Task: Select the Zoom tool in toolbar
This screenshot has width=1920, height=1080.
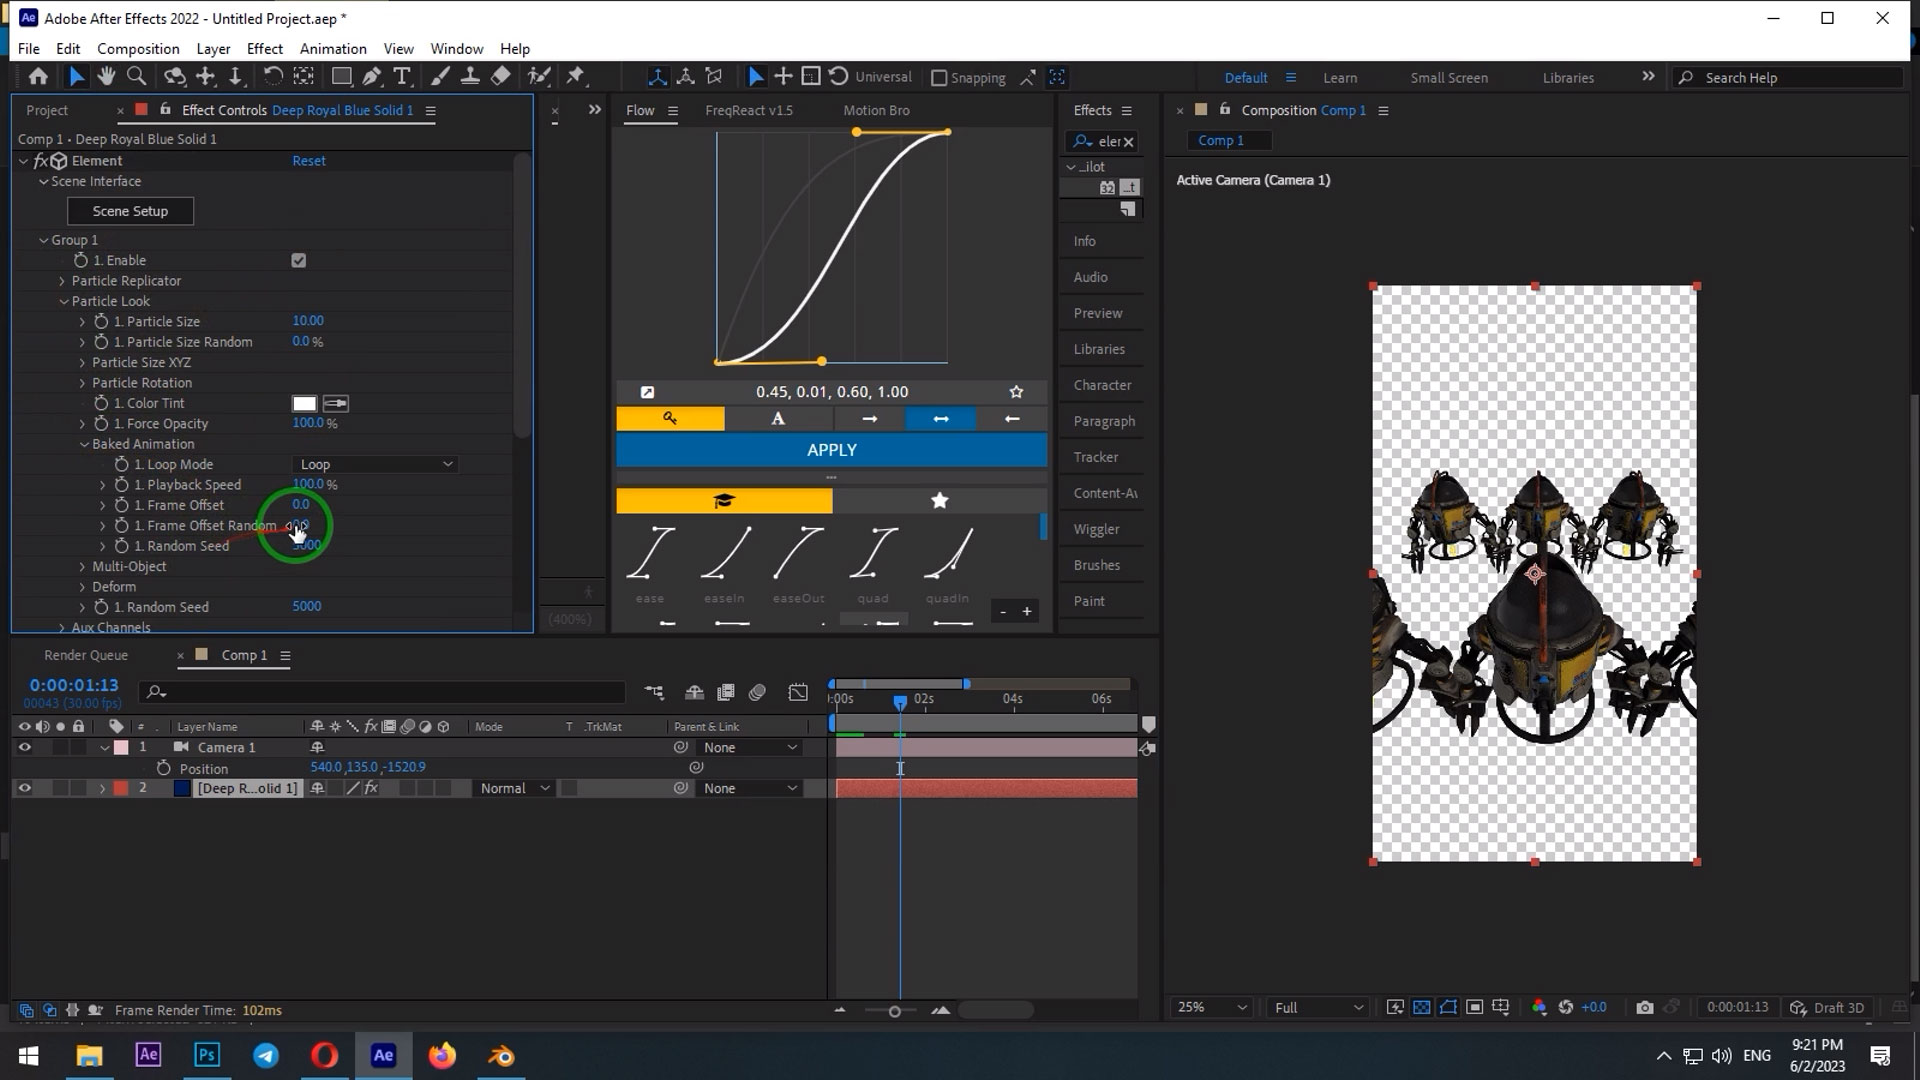Action: point(137,77)
